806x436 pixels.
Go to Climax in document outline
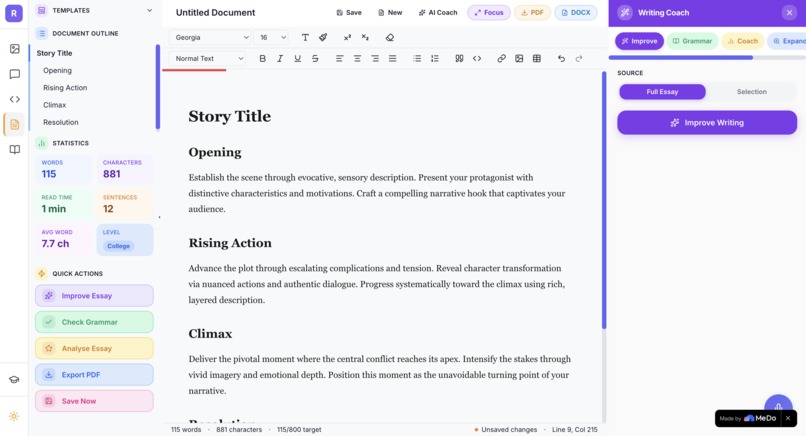click(54, 105)
